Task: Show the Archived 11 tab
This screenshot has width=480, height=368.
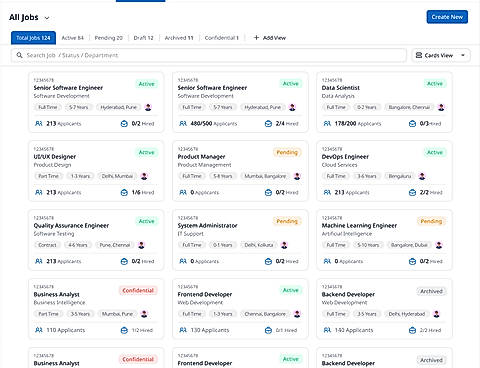Action: (x=179, y=38)
